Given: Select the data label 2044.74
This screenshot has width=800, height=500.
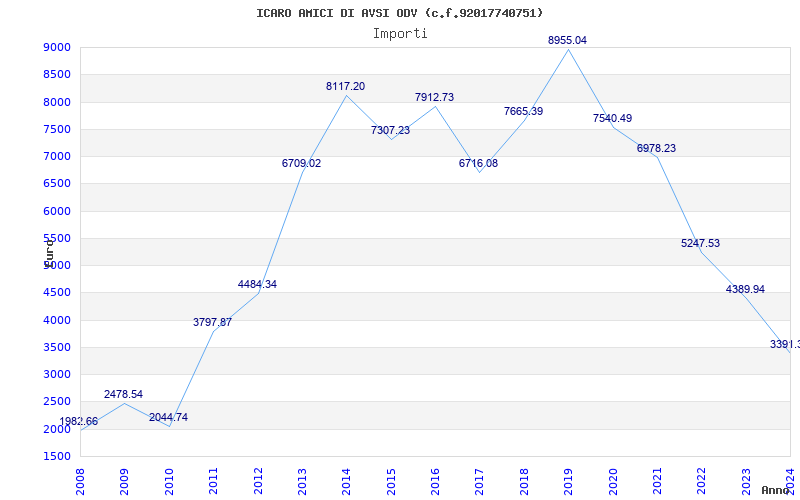Looking at the screenshot, I should (168, 417).
